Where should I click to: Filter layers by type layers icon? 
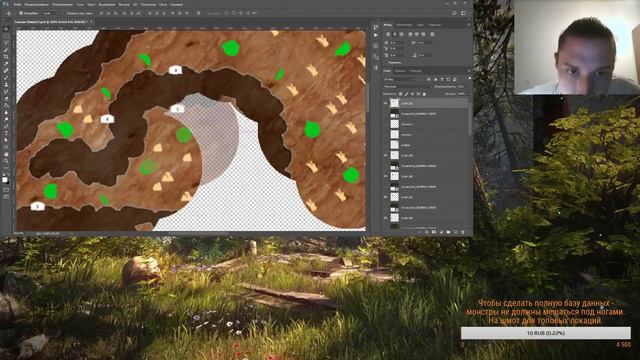click(442, 79)
